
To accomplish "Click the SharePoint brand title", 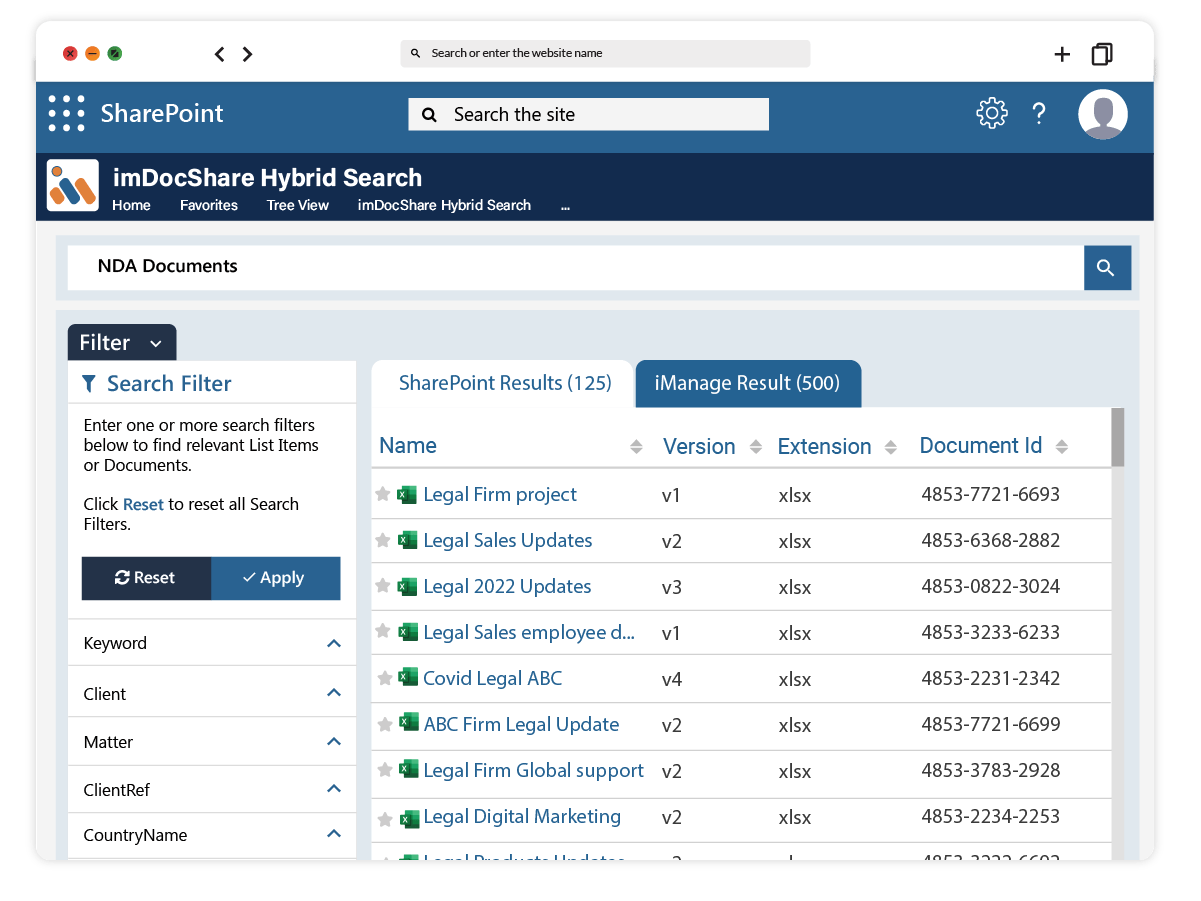I will tap(162, 113).
